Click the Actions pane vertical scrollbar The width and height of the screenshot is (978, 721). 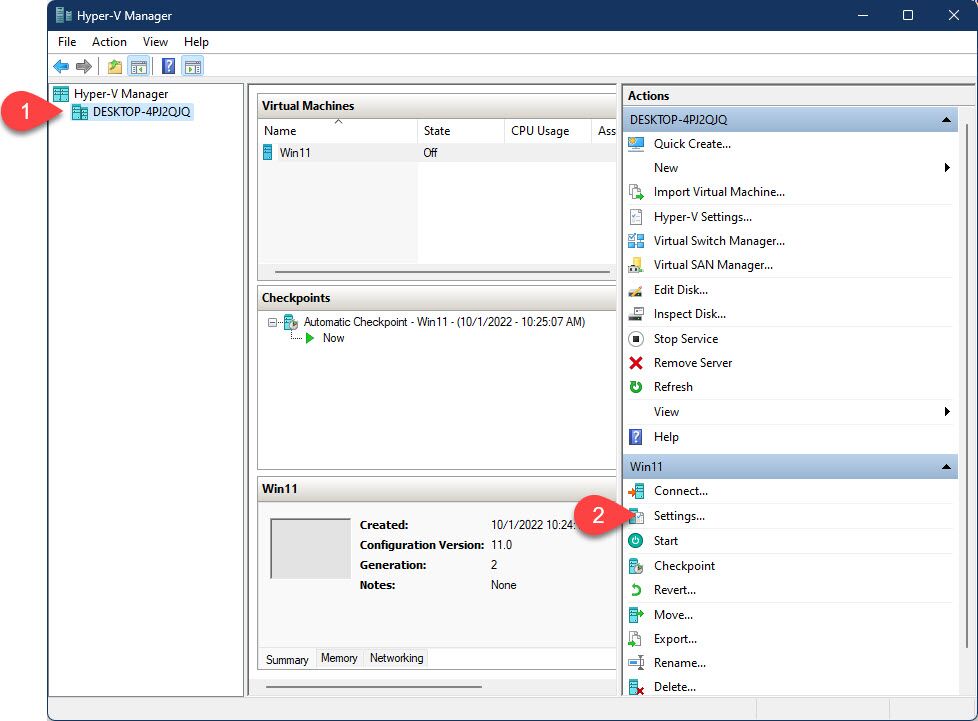point(966,387)
